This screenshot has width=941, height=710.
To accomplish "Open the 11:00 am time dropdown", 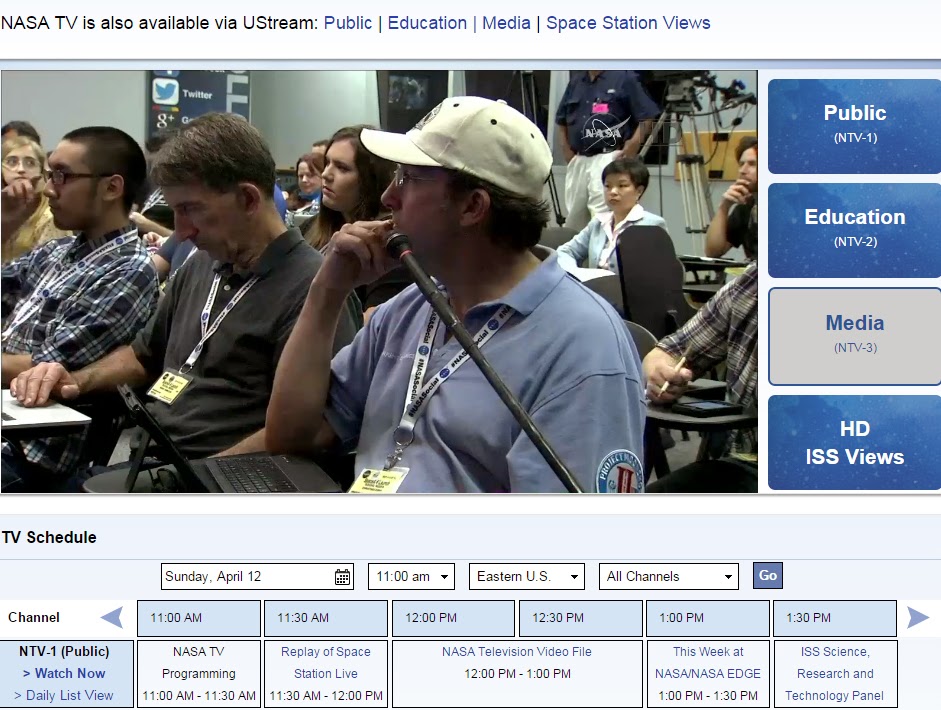I will tap(411, 577).
